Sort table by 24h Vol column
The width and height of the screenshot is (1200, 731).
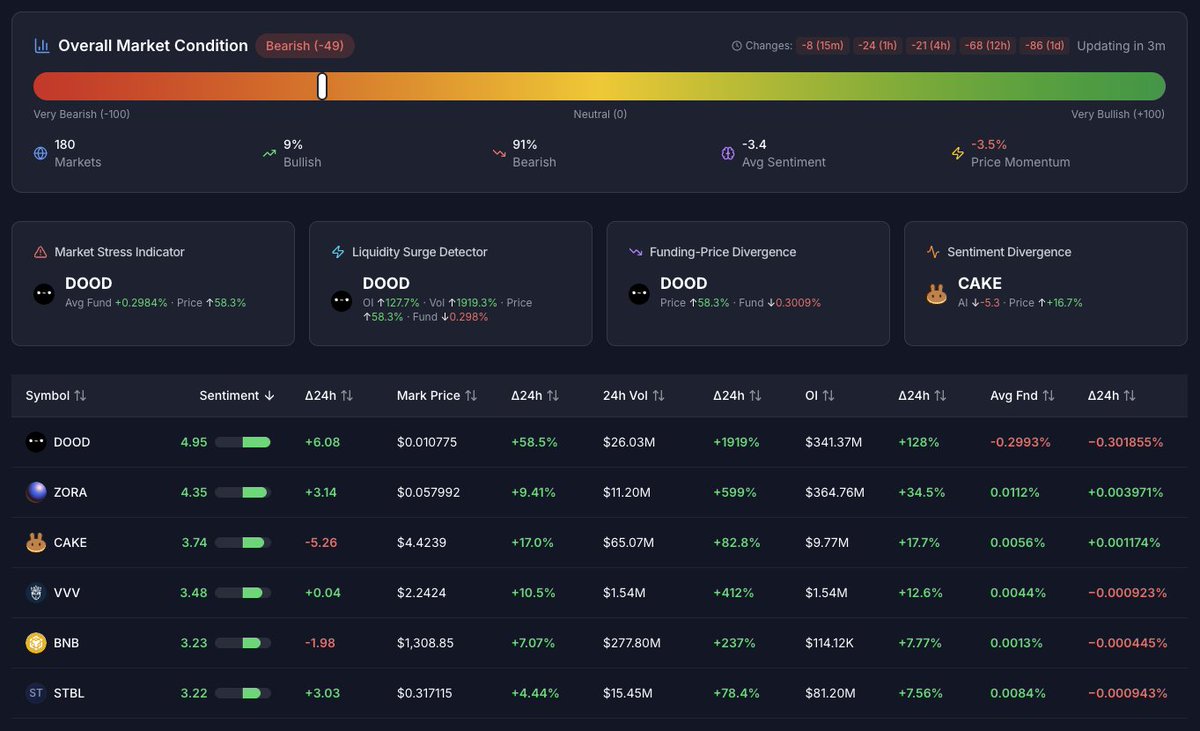click(634, 395)
